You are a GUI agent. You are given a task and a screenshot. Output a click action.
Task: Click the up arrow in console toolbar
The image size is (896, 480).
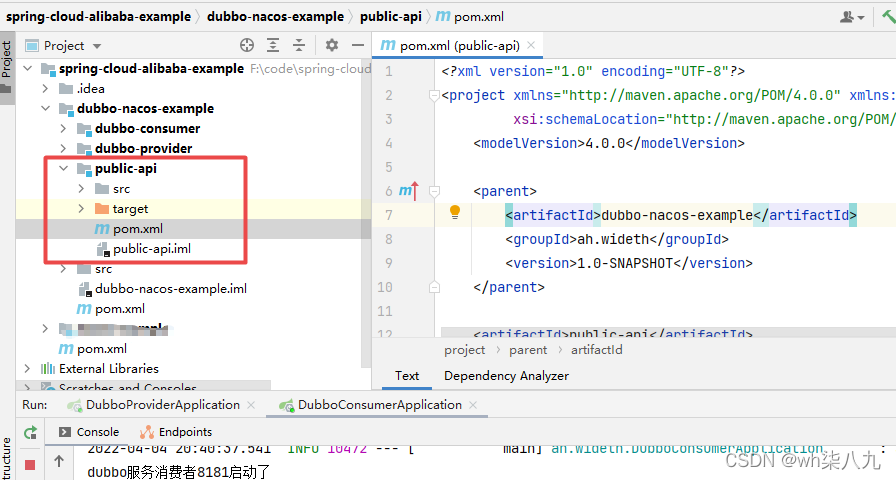click(59, 461)
